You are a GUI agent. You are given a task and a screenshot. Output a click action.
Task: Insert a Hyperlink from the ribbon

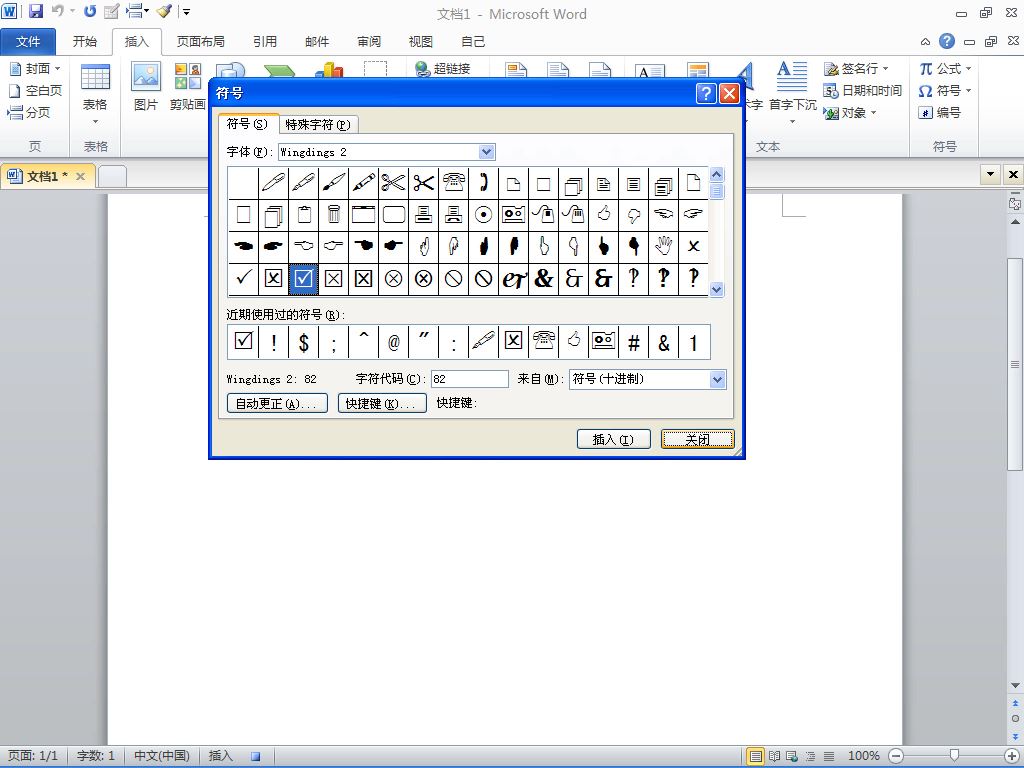click(x=443, y=69)
